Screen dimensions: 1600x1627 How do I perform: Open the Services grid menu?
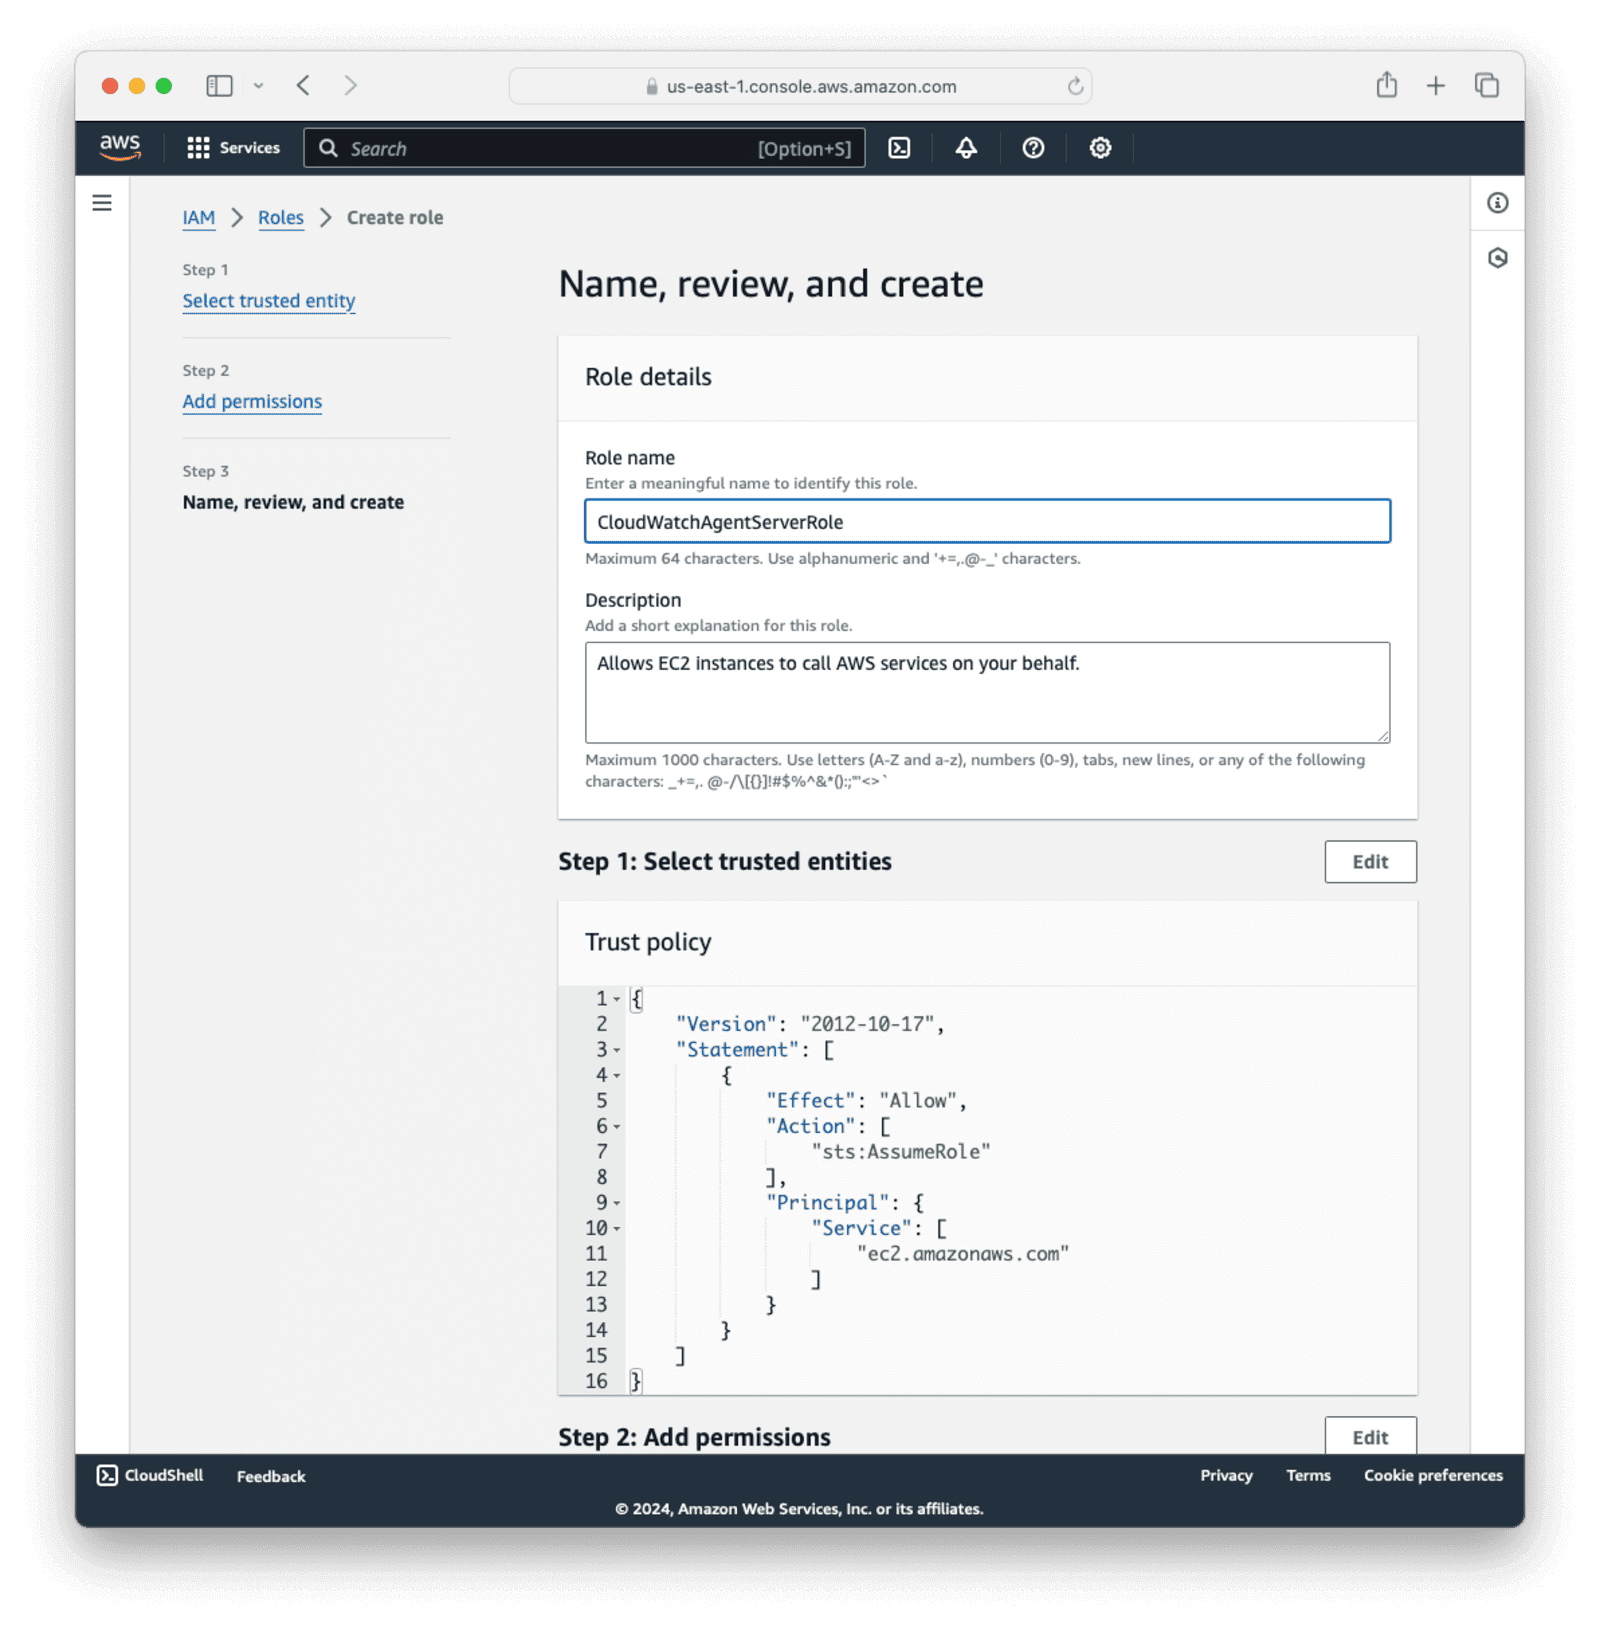[234, 148]
